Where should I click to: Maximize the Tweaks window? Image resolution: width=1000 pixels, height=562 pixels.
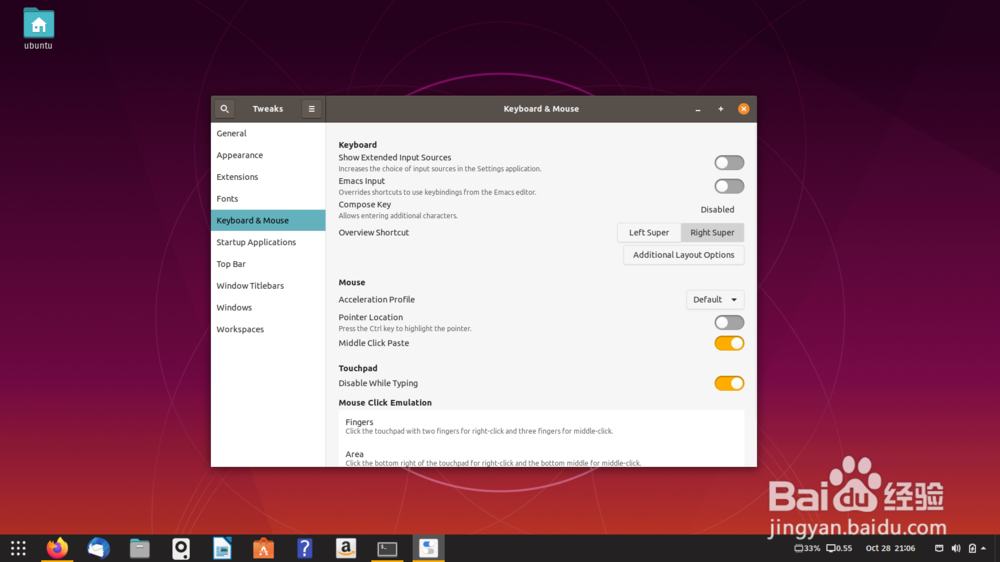click(721, 109)
